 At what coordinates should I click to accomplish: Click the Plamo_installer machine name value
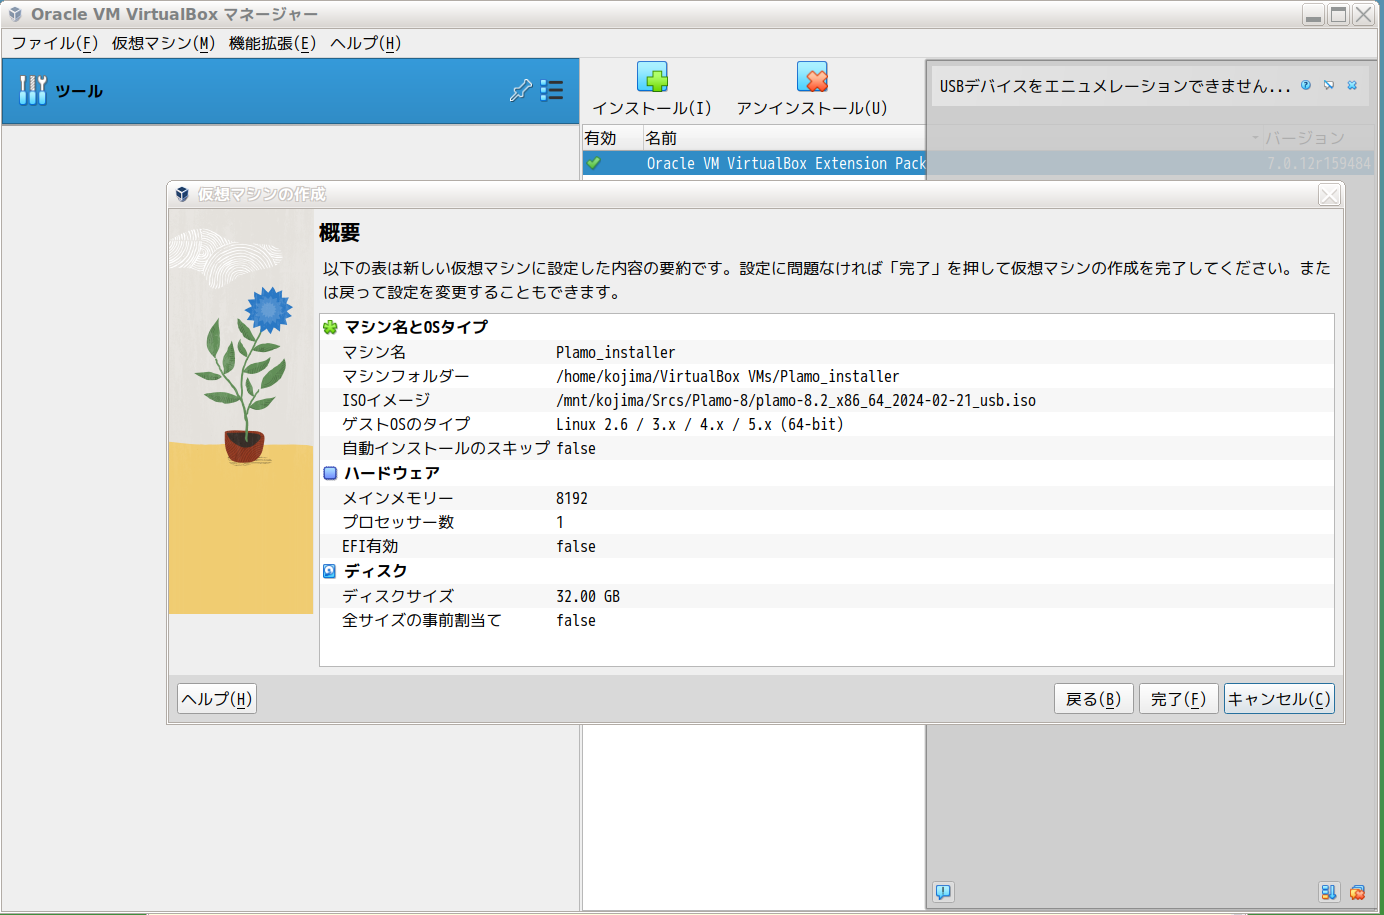[x=616, y=352]
